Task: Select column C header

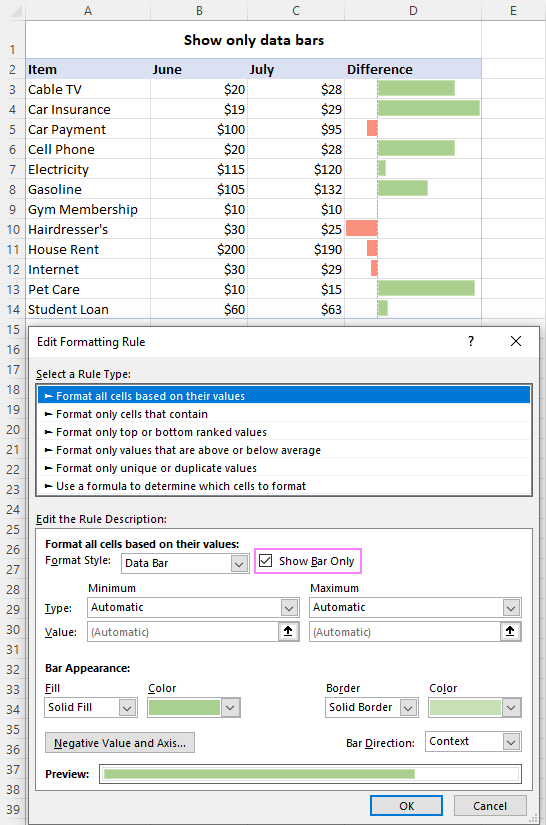Action: click(296, 11)
